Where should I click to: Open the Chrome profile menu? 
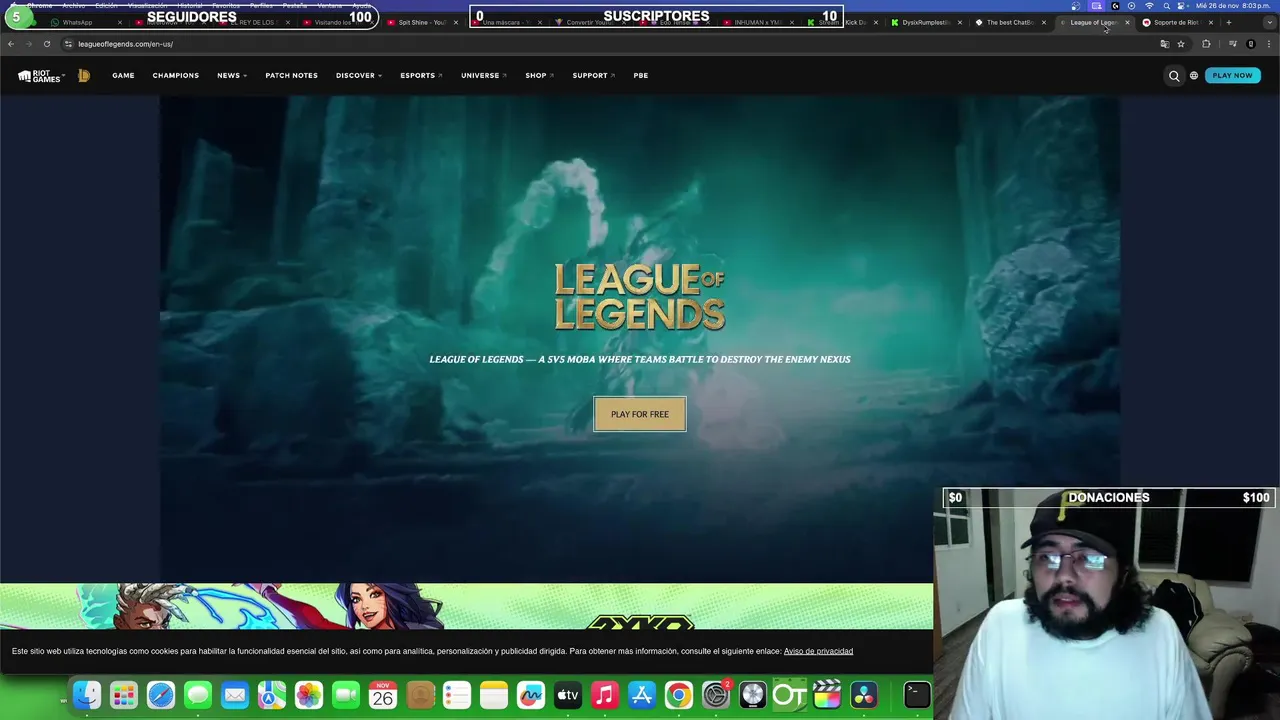tap(1250, 44)
